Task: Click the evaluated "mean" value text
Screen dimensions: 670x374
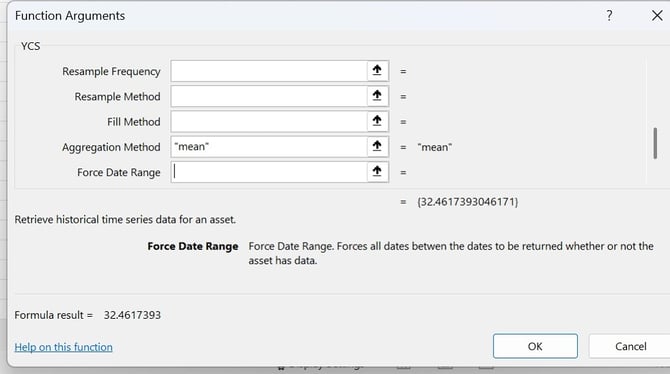Action: point(435,147)
